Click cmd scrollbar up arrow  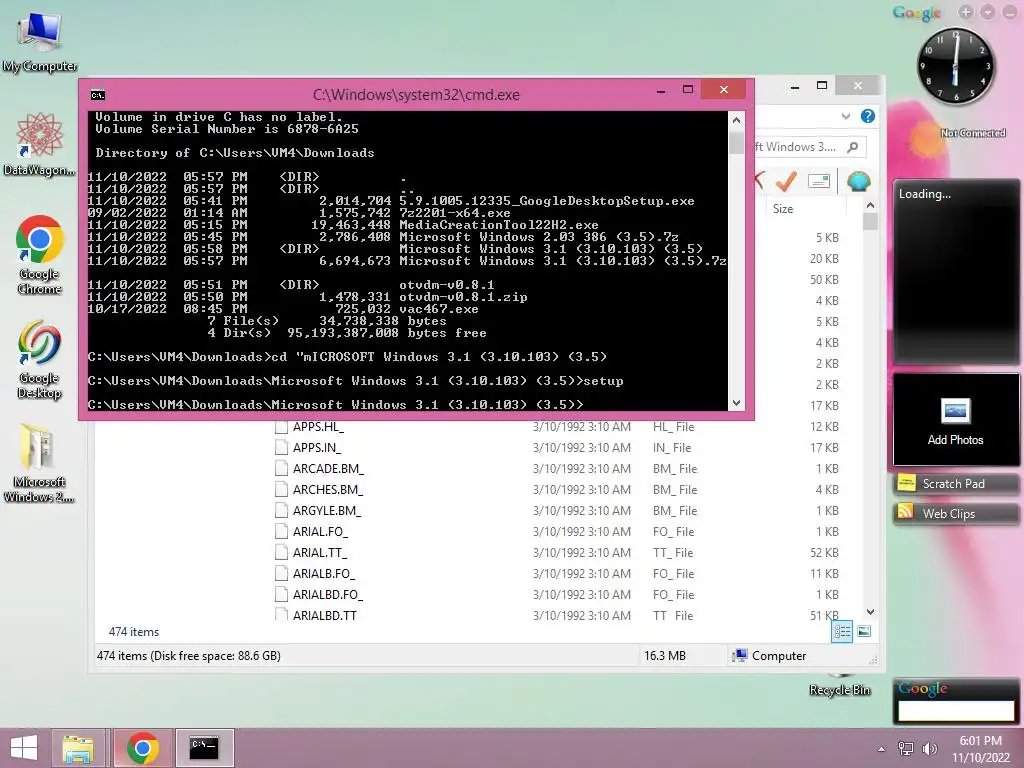pos(736,120)
